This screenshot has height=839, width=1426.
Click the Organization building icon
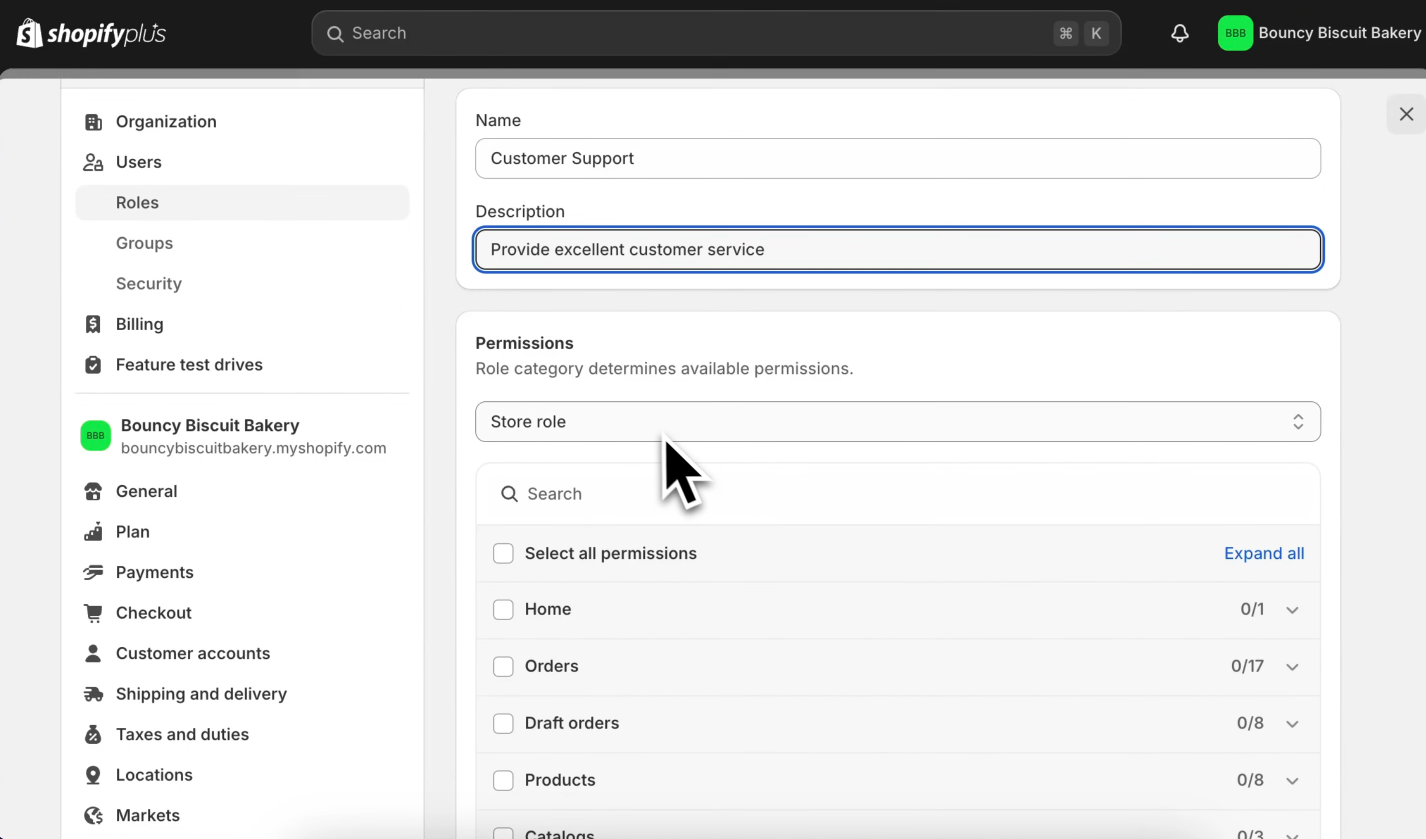coord(93,122)
